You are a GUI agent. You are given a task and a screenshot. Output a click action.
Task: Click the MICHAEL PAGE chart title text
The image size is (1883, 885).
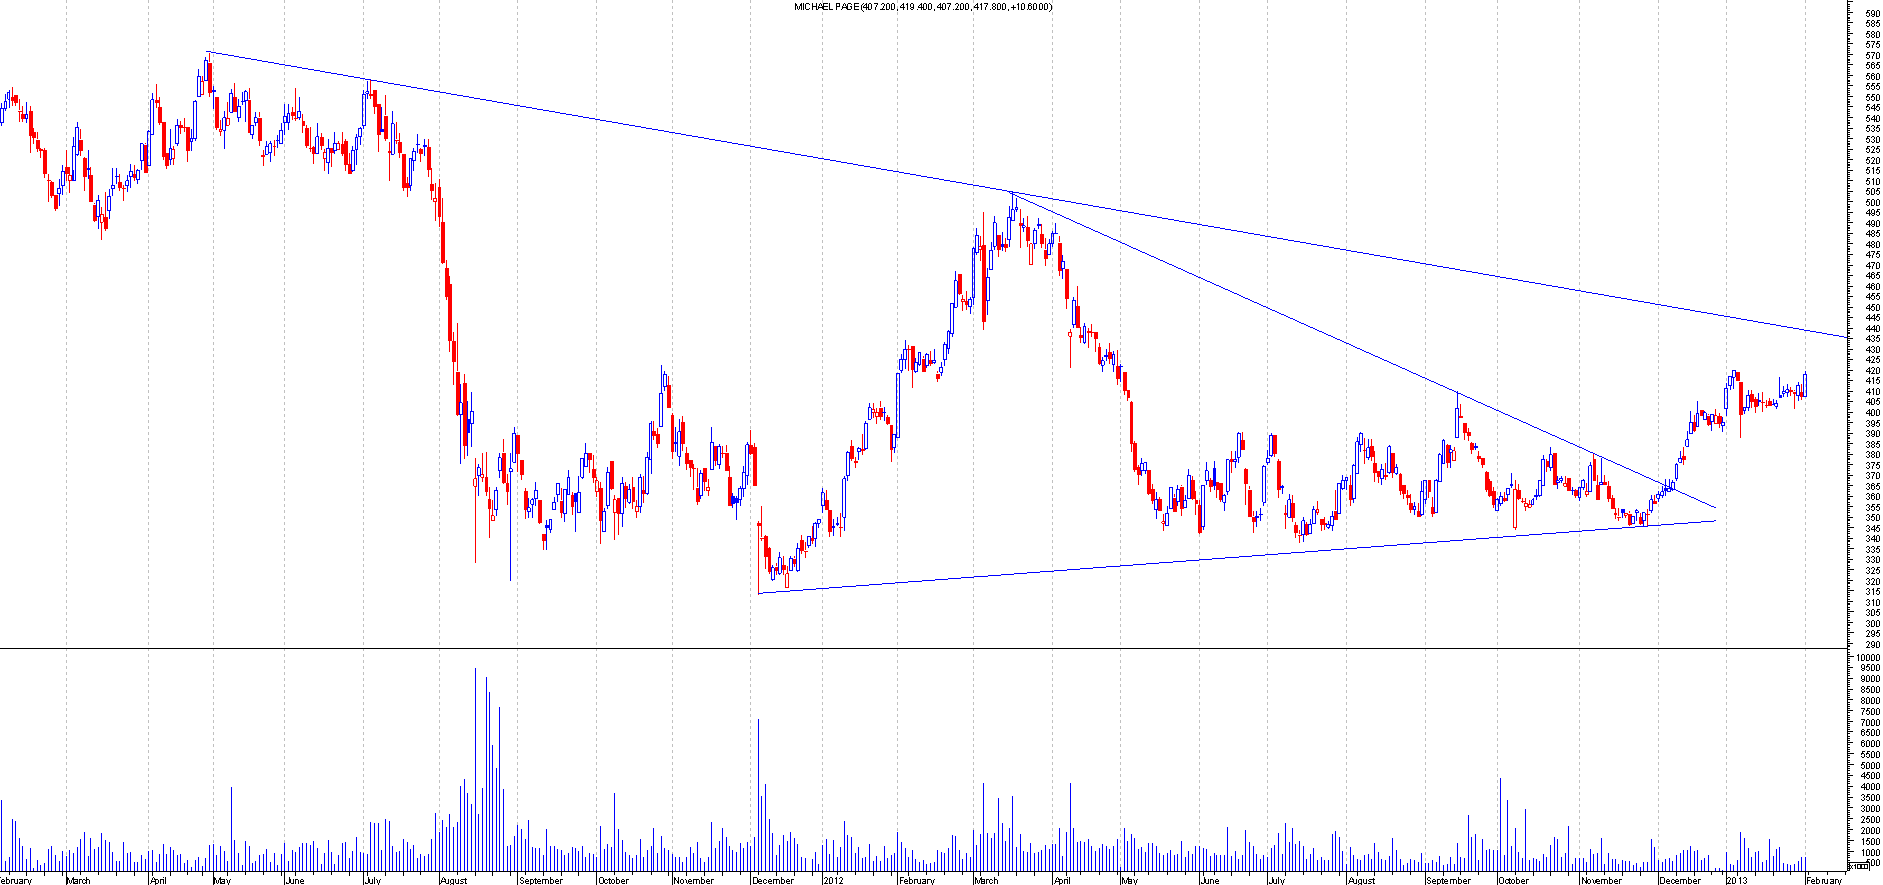click(x=922, y=7)
